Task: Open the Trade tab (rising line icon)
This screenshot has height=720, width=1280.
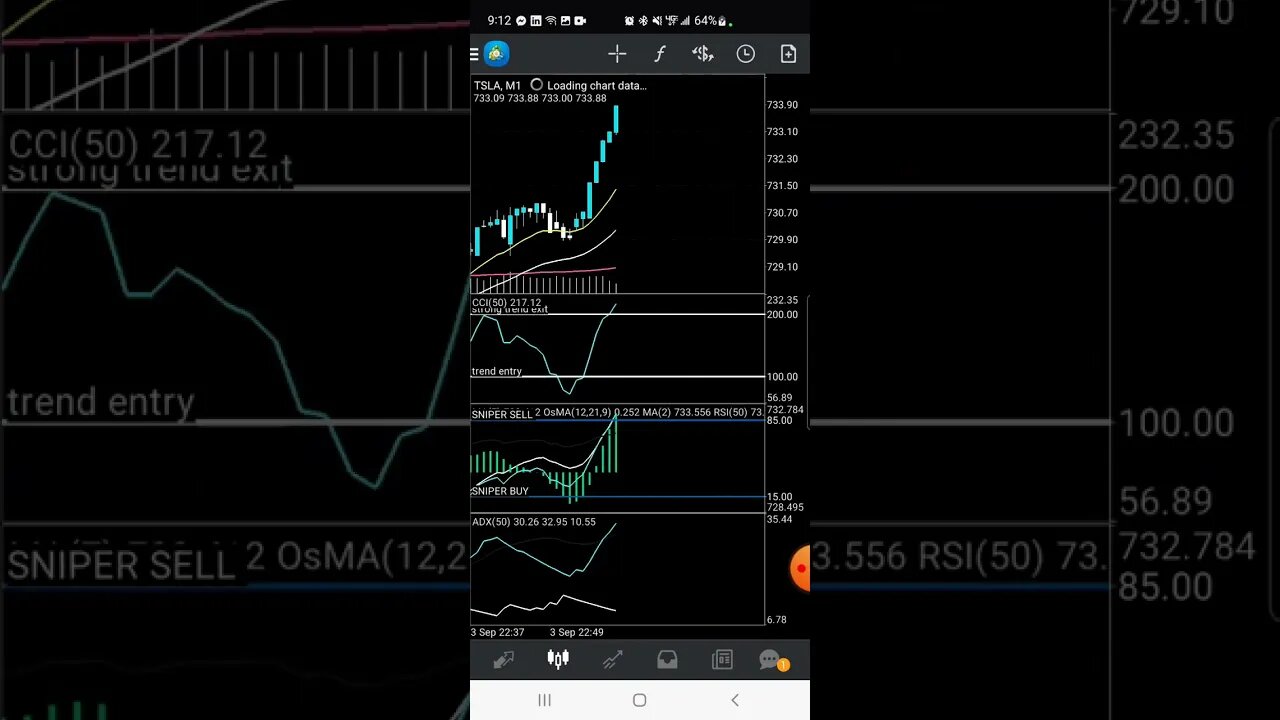Action: [x=613, y=660]
